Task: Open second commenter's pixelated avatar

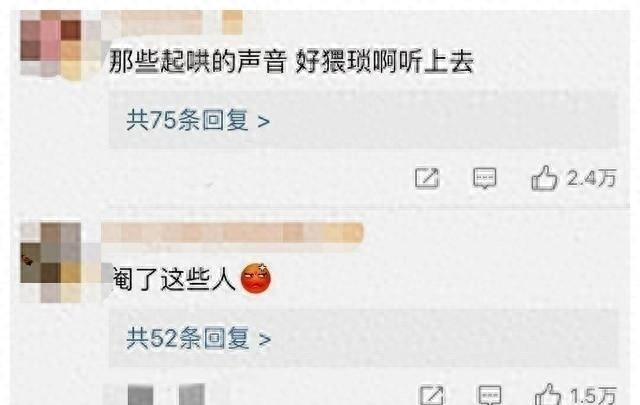Action: tap(61, 263)
